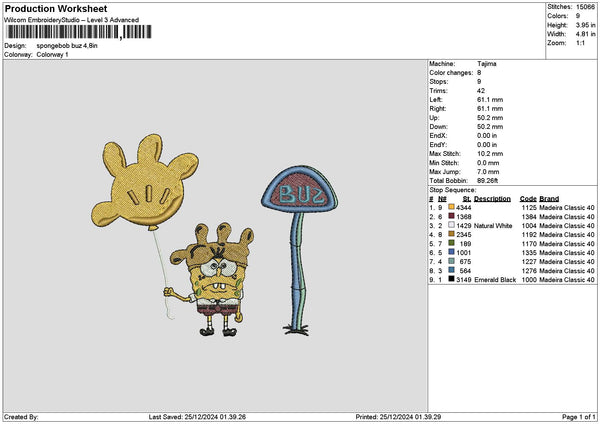
Task: Click the orange-brown swatch next to 2345
Action: [451, 234]
